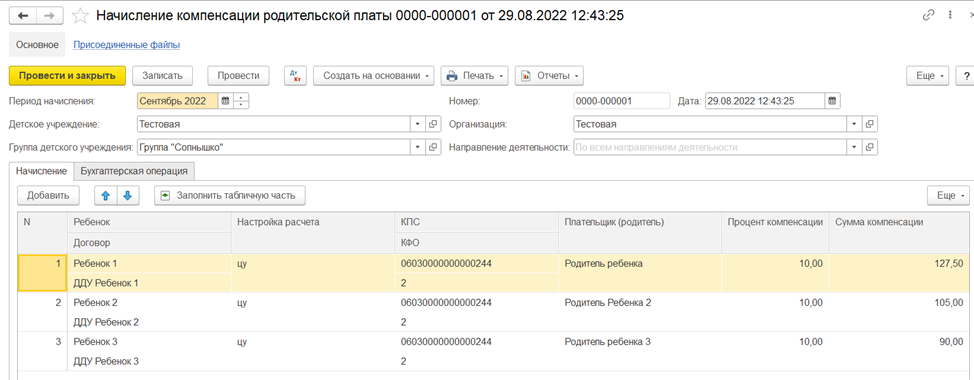Click Провести и закрыть

pyautogui.click(x=67, y=76)
